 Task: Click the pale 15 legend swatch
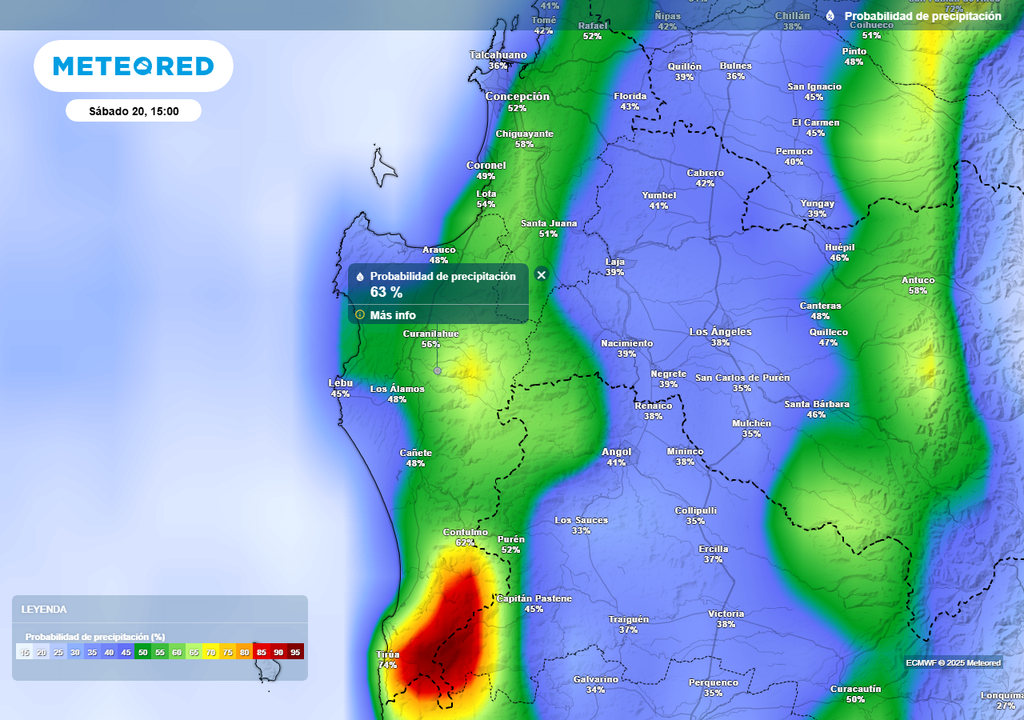(x=25, y=652)
